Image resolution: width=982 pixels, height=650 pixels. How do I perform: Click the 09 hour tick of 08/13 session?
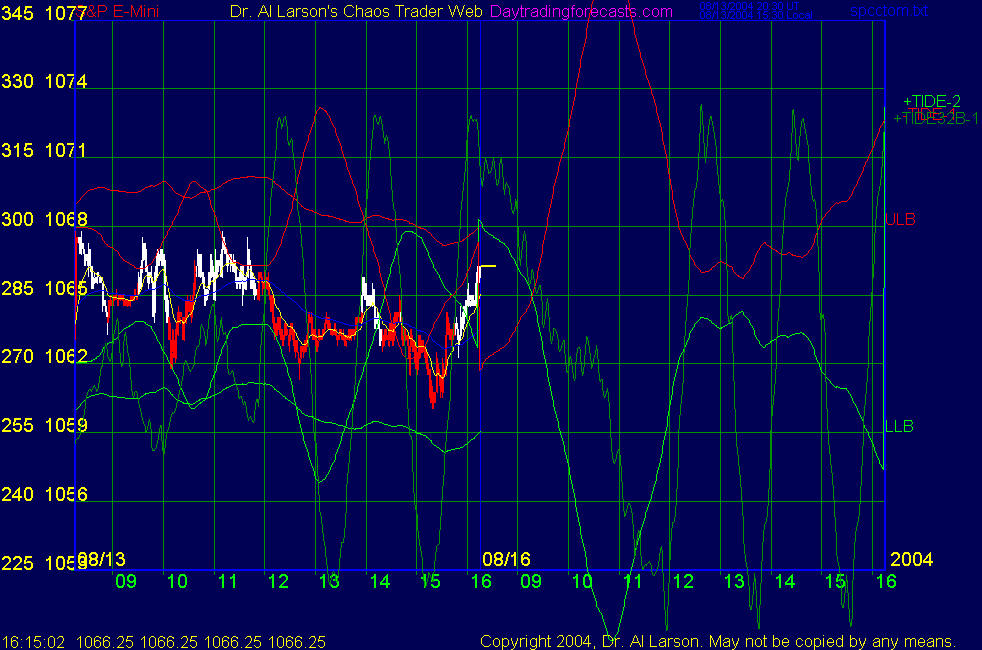(x=126, y=581)
